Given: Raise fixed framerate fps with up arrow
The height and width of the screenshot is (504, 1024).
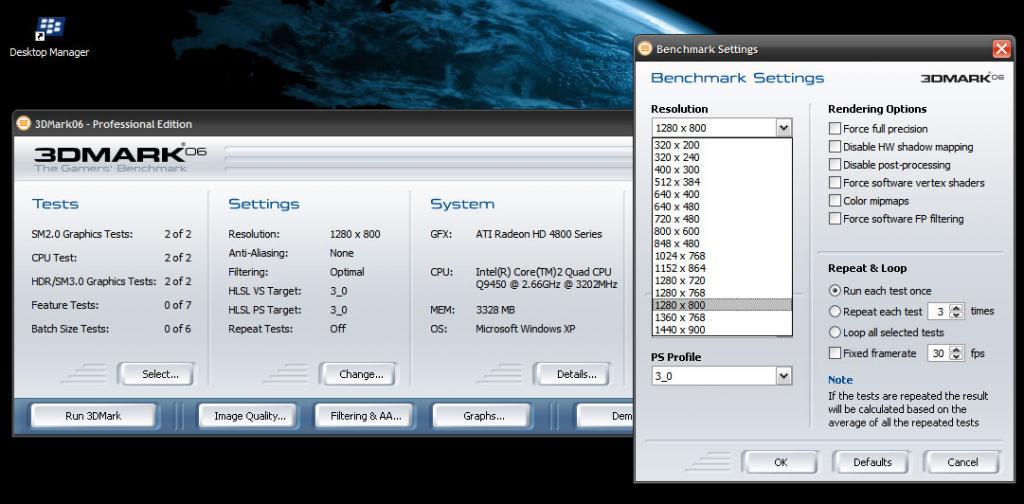Looking at the screenshot, I should tap(956, 350).
